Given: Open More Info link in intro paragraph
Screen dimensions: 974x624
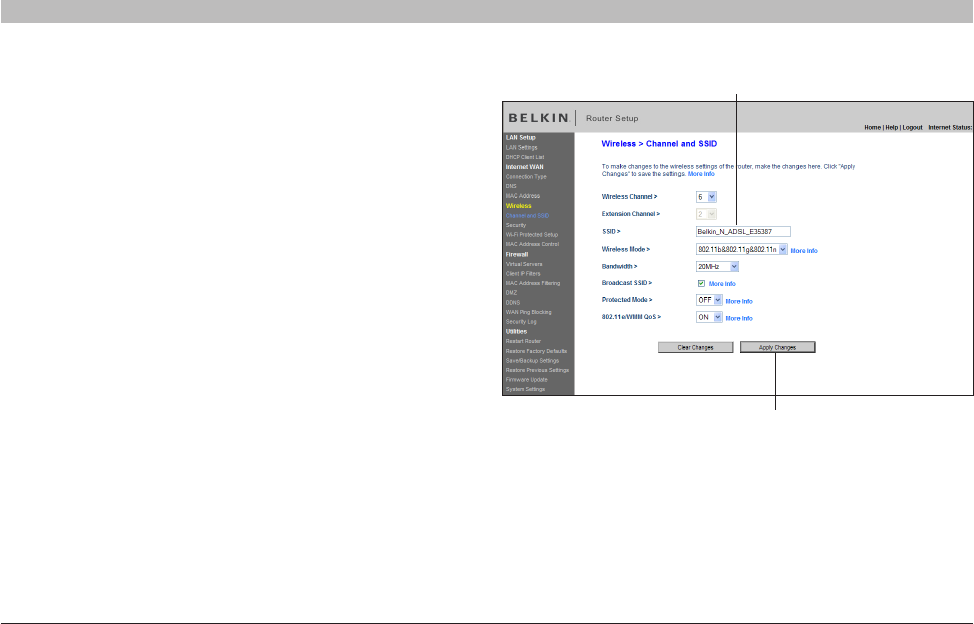Looking at the screenshot, I should click(x=701, y=174).
